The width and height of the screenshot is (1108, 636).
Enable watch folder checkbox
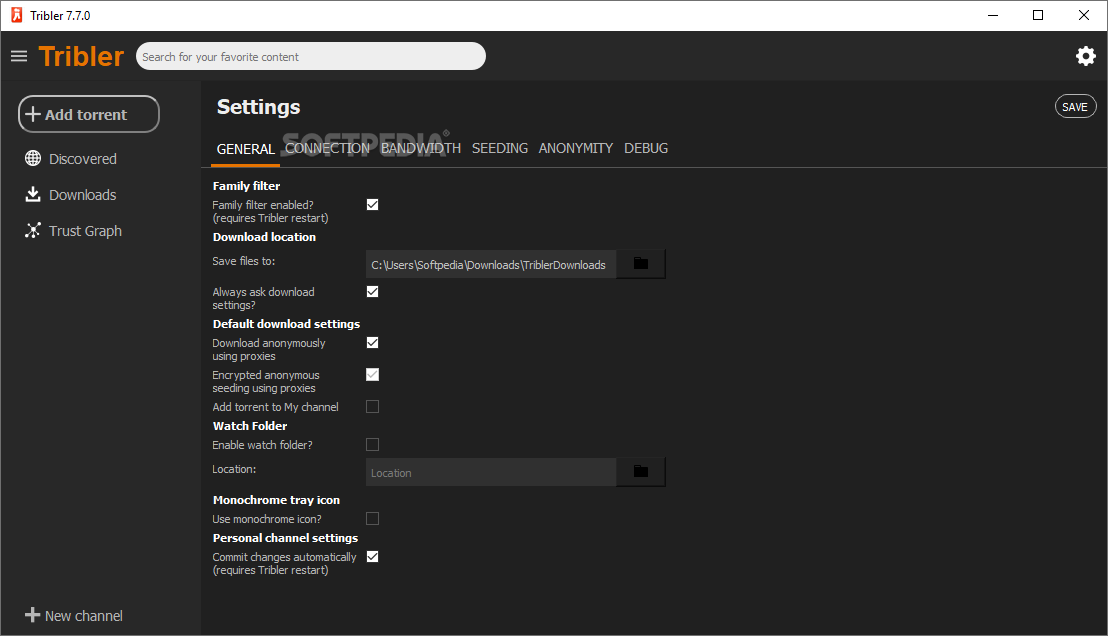(x=372, y=444)
